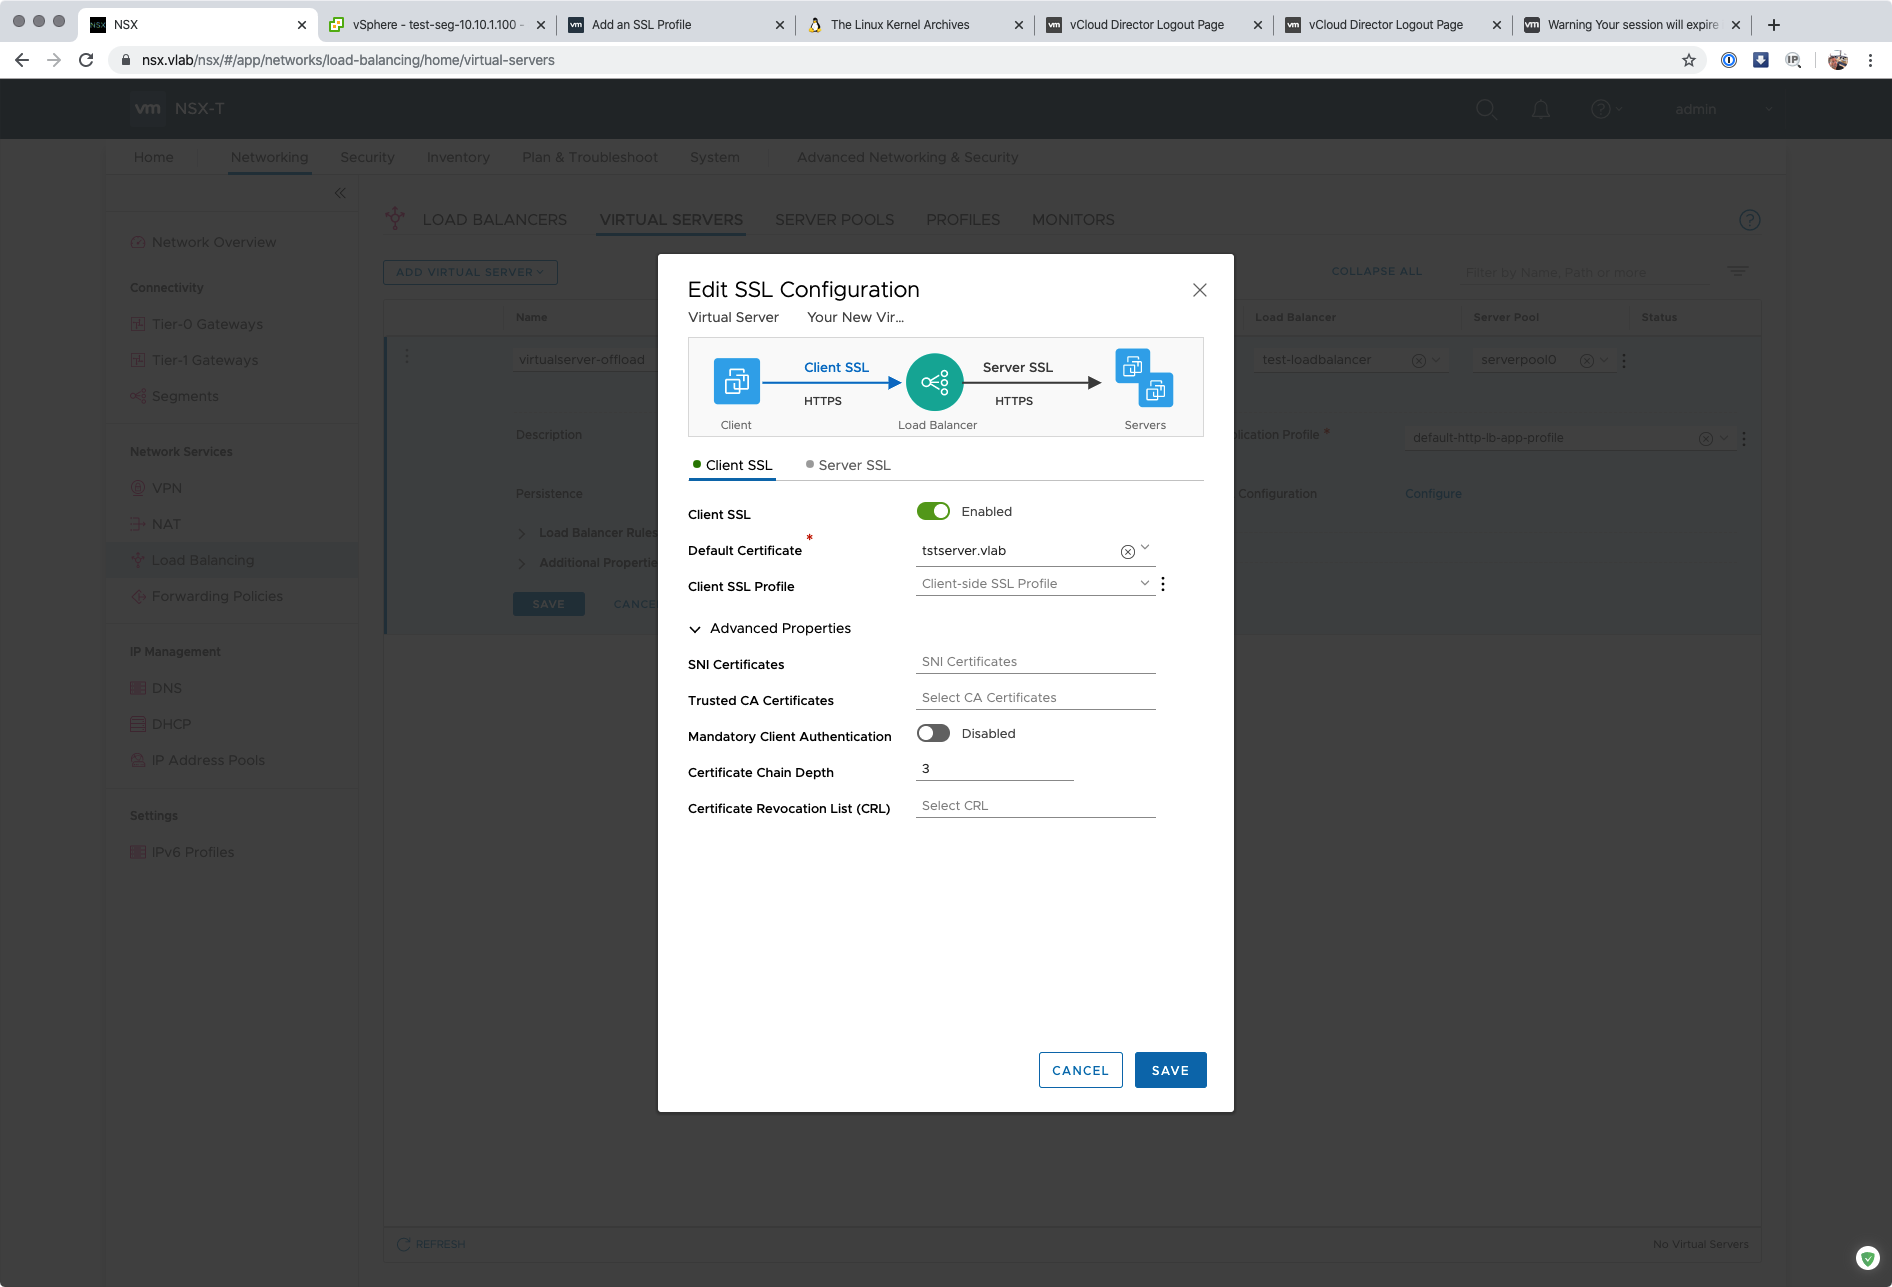Click the Servers icon in SSL diagram
1892x1287 pixels.
[1144, 379]
